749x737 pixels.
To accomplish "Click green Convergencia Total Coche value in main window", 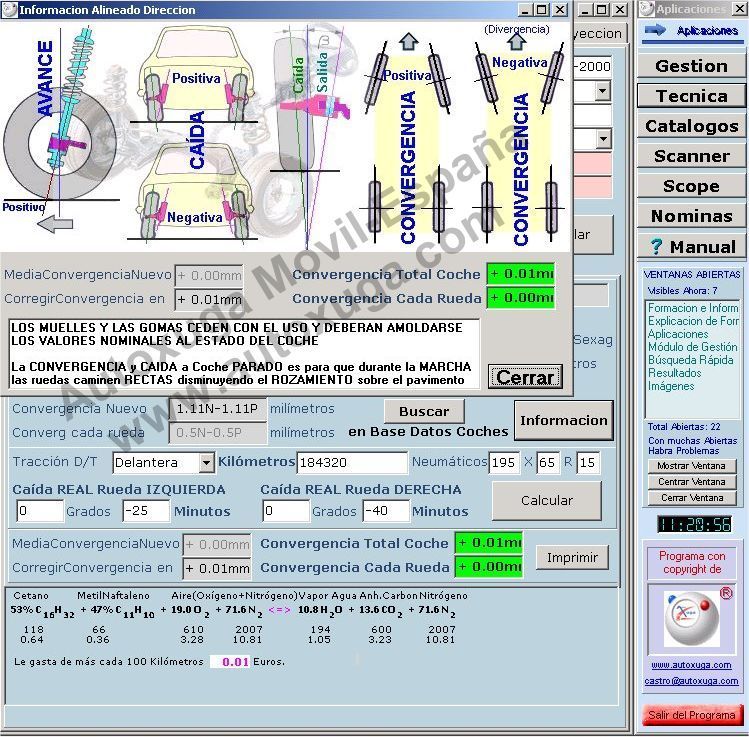I will coord(489,543).
